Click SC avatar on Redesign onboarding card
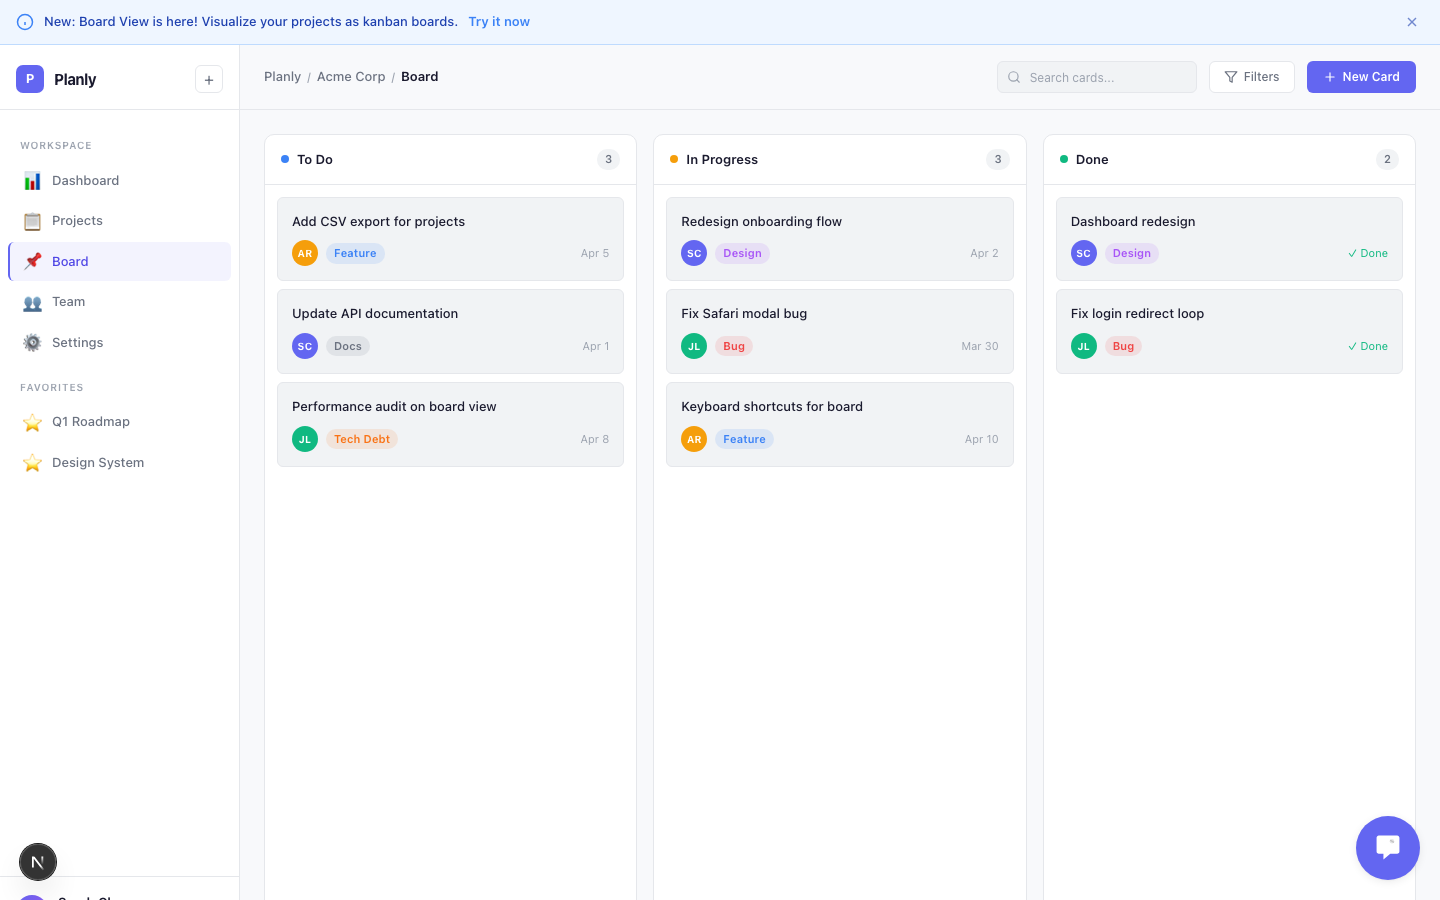 [x=694, y=254]
